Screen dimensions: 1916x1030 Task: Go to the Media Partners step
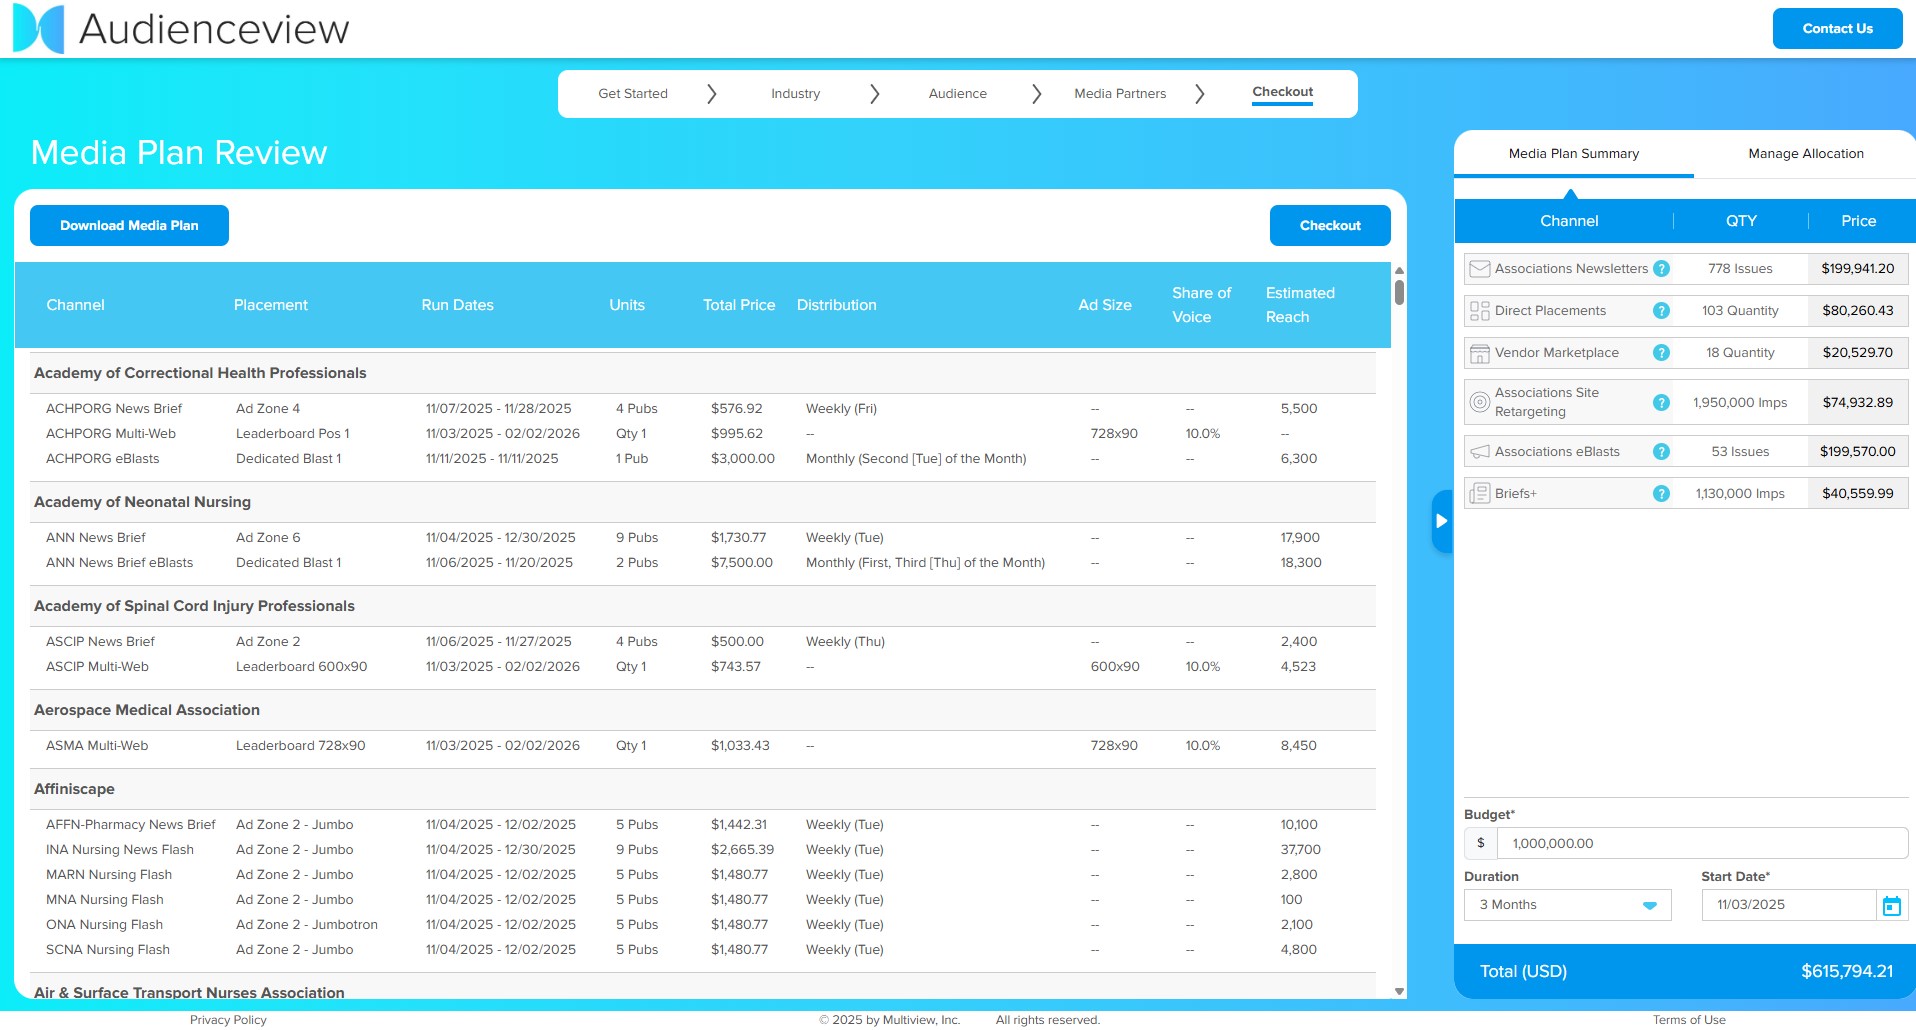tap(1120, 94)
